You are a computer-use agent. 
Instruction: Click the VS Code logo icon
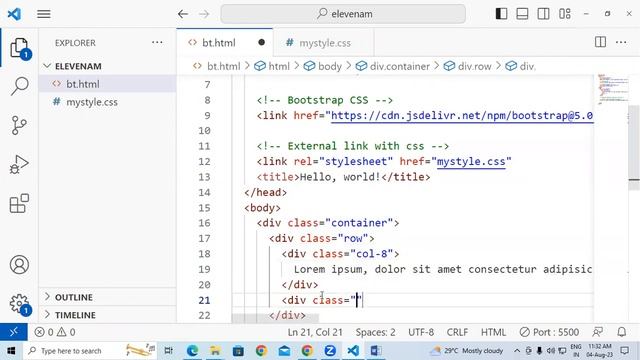14,14
